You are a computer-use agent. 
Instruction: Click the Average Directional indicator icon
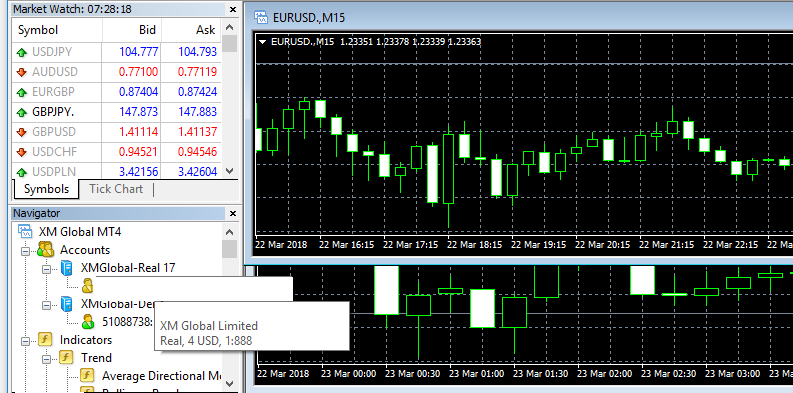(x=87, y=376)
